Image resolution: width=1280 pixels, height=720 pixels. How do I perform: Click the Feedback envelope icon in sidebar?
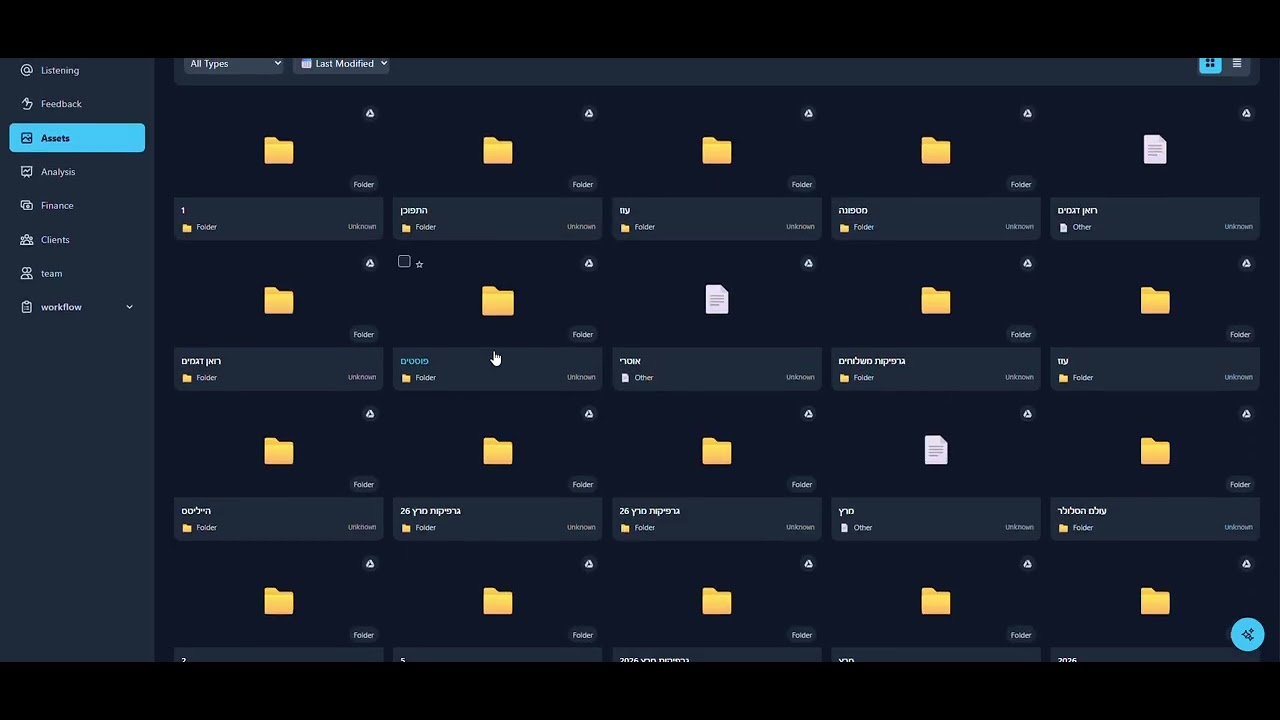pos(27,104)
